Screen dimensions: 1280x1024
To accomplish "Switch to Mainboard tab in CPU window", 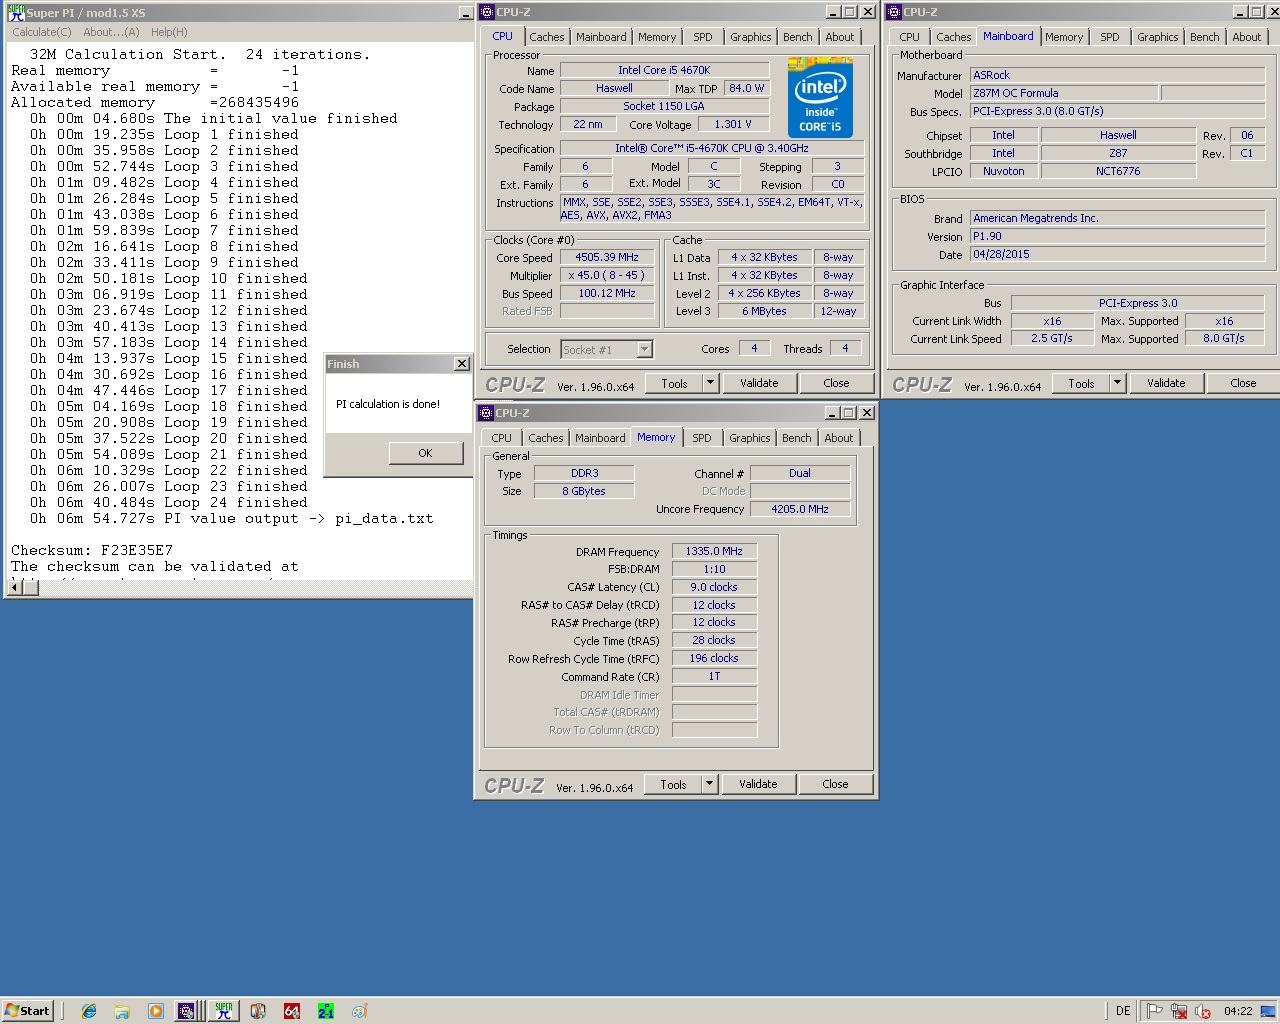I will 601,37.
